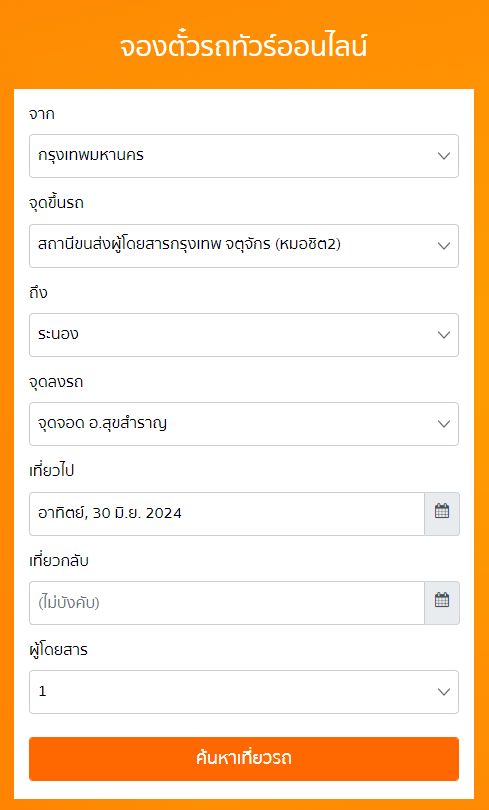Click the chevron arrow in ระนอง field
489x810 pixels.
(x=444, y=335)
